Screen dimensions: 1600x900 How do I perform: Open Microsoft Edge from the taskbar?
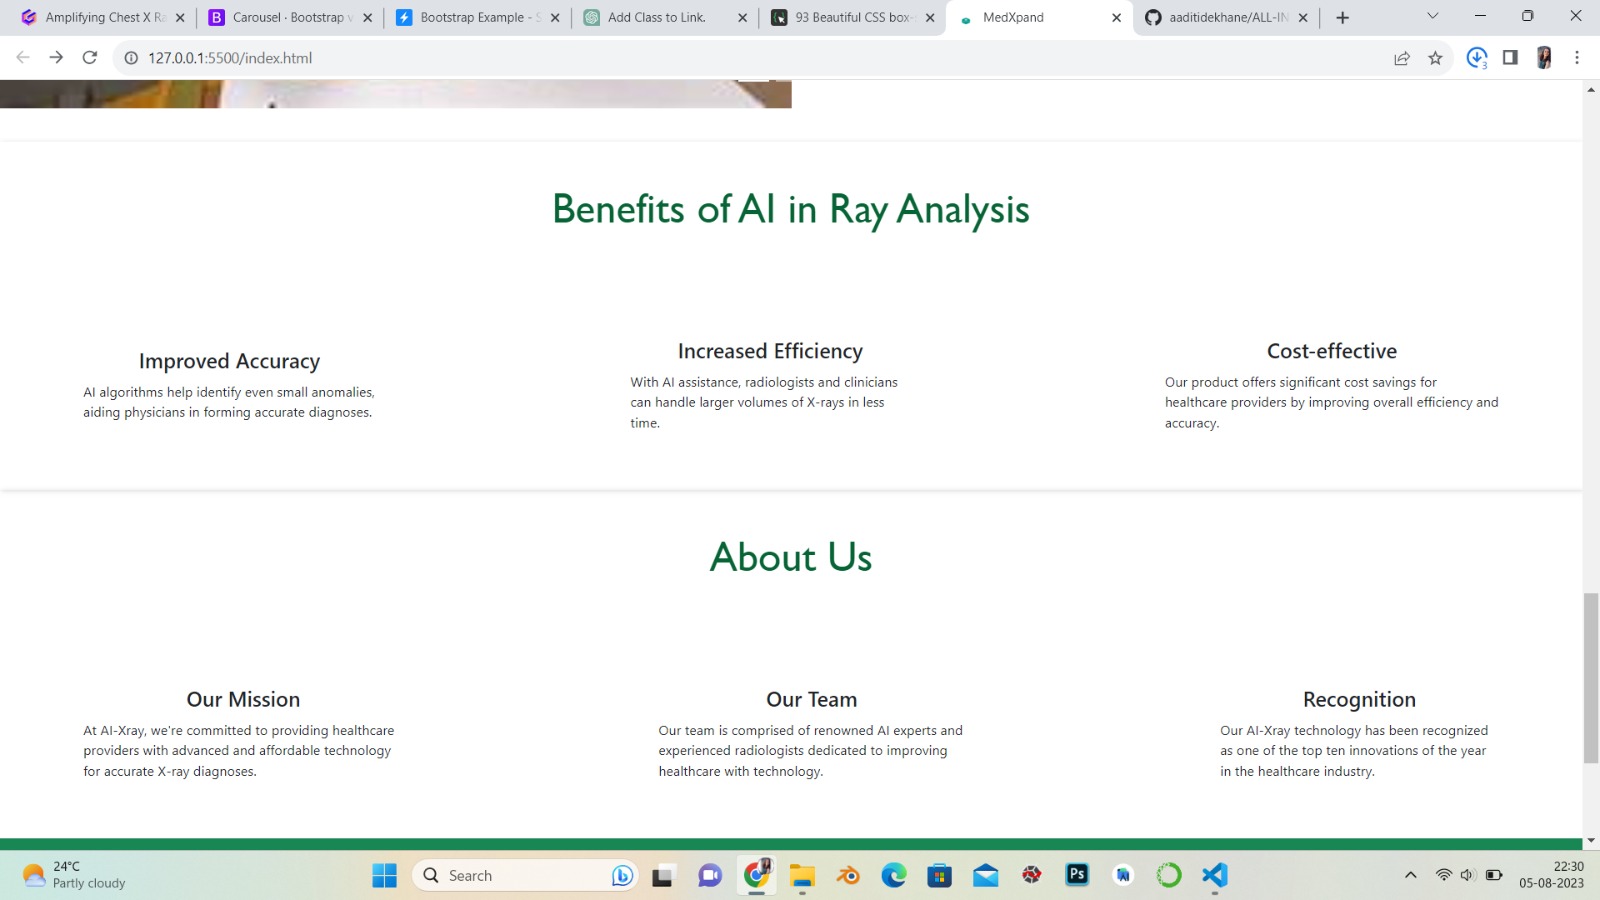click(894, 876)
